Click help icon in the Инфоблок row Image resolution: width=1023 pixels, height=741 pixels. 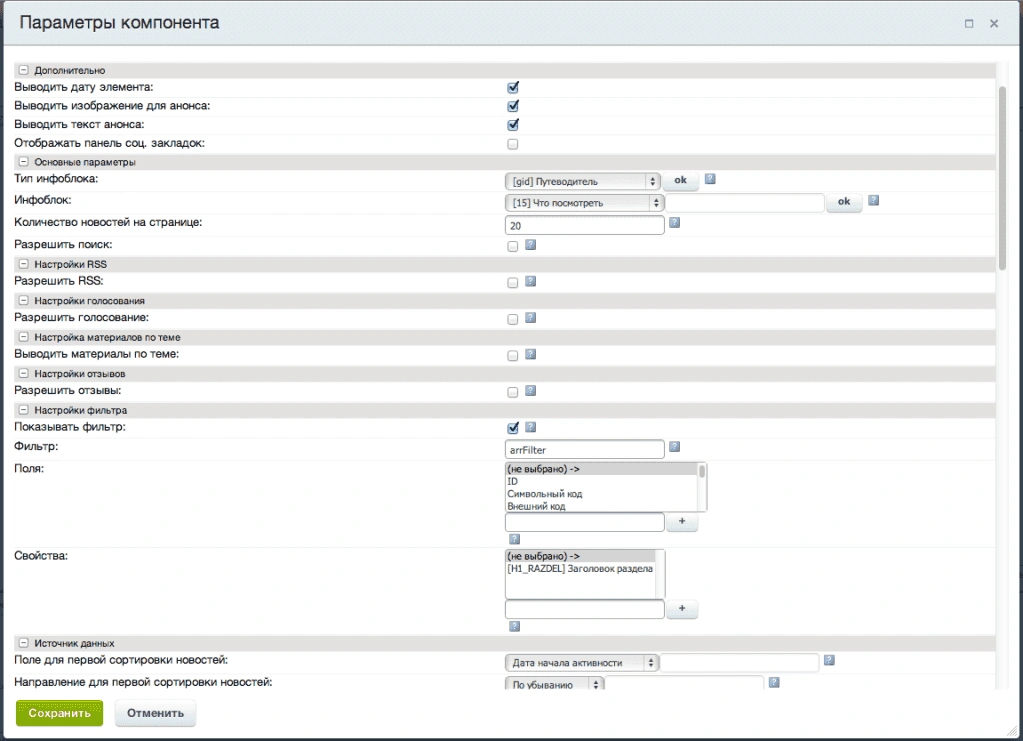(874, 201)
